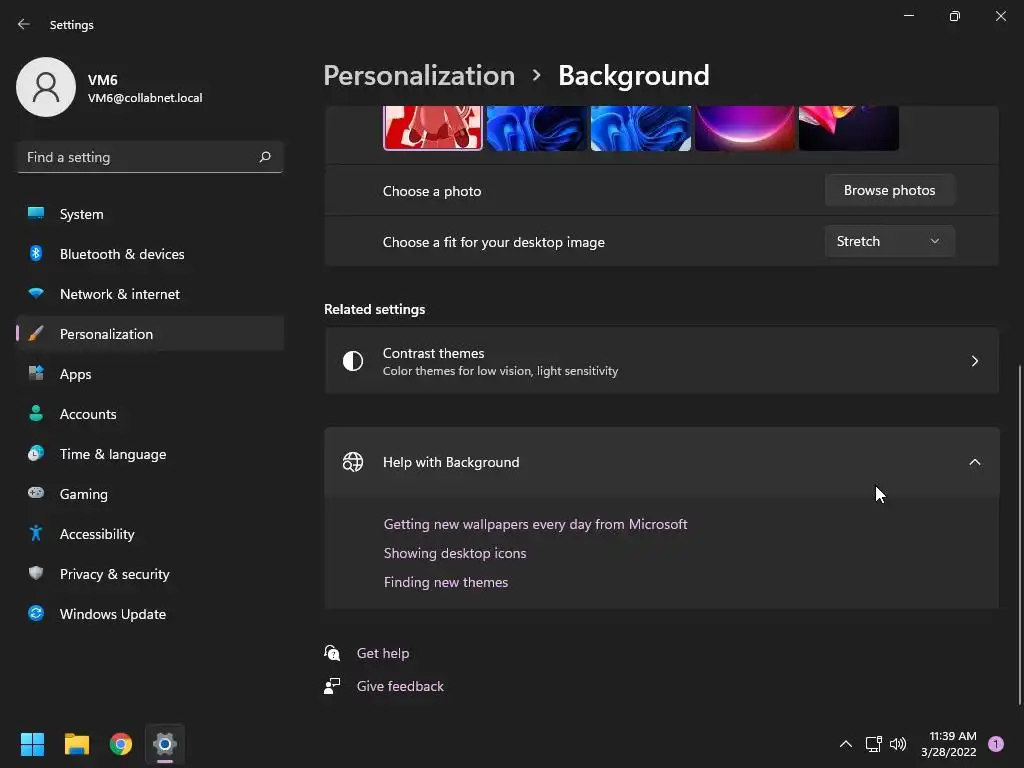
Task: Select System in the sidebar
Action: point(81,214)
